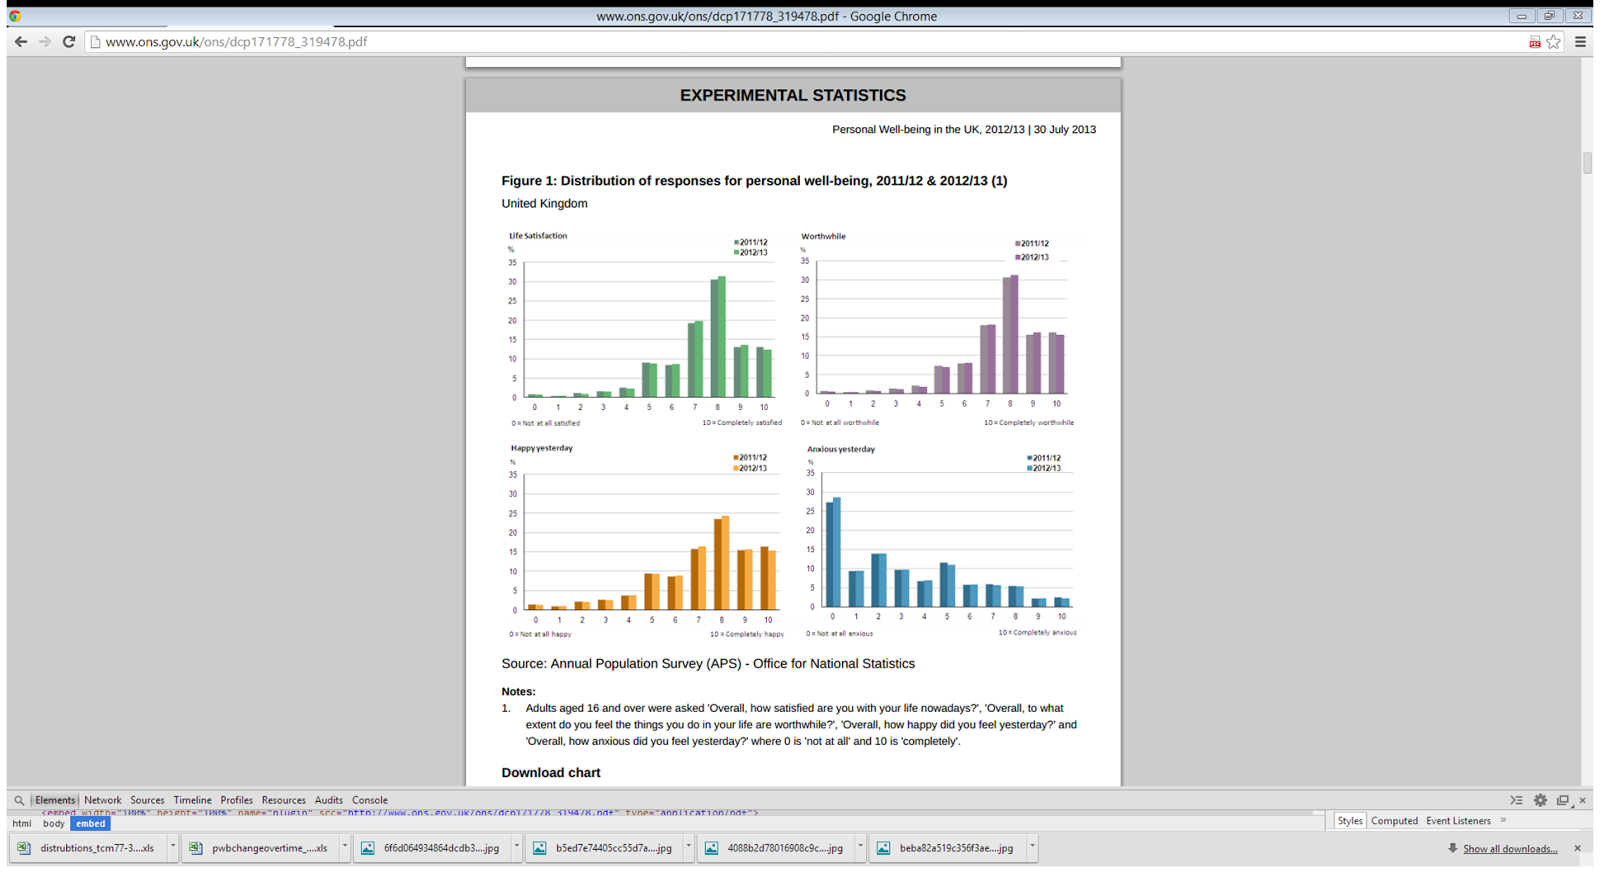Click the download arrow icon beside Show all downloads
The height and width of the screenshot is (873, 1600).
(1452, 848)
